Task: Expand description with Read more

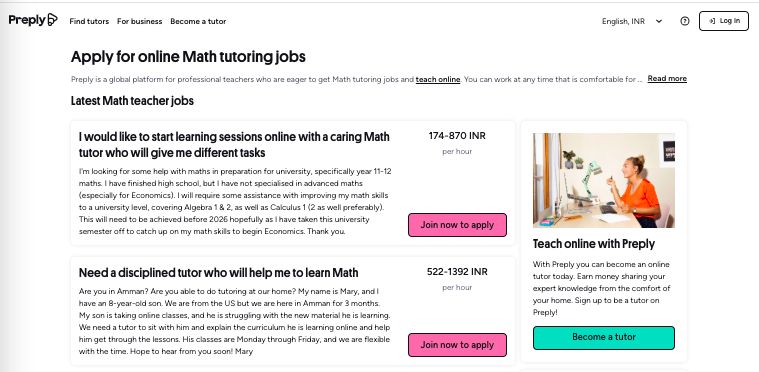Action: [667, 79]
